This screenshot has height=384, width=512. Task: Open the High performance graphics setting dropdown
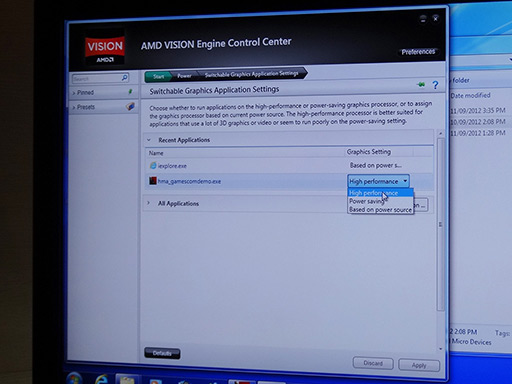[x=378, y=181]
